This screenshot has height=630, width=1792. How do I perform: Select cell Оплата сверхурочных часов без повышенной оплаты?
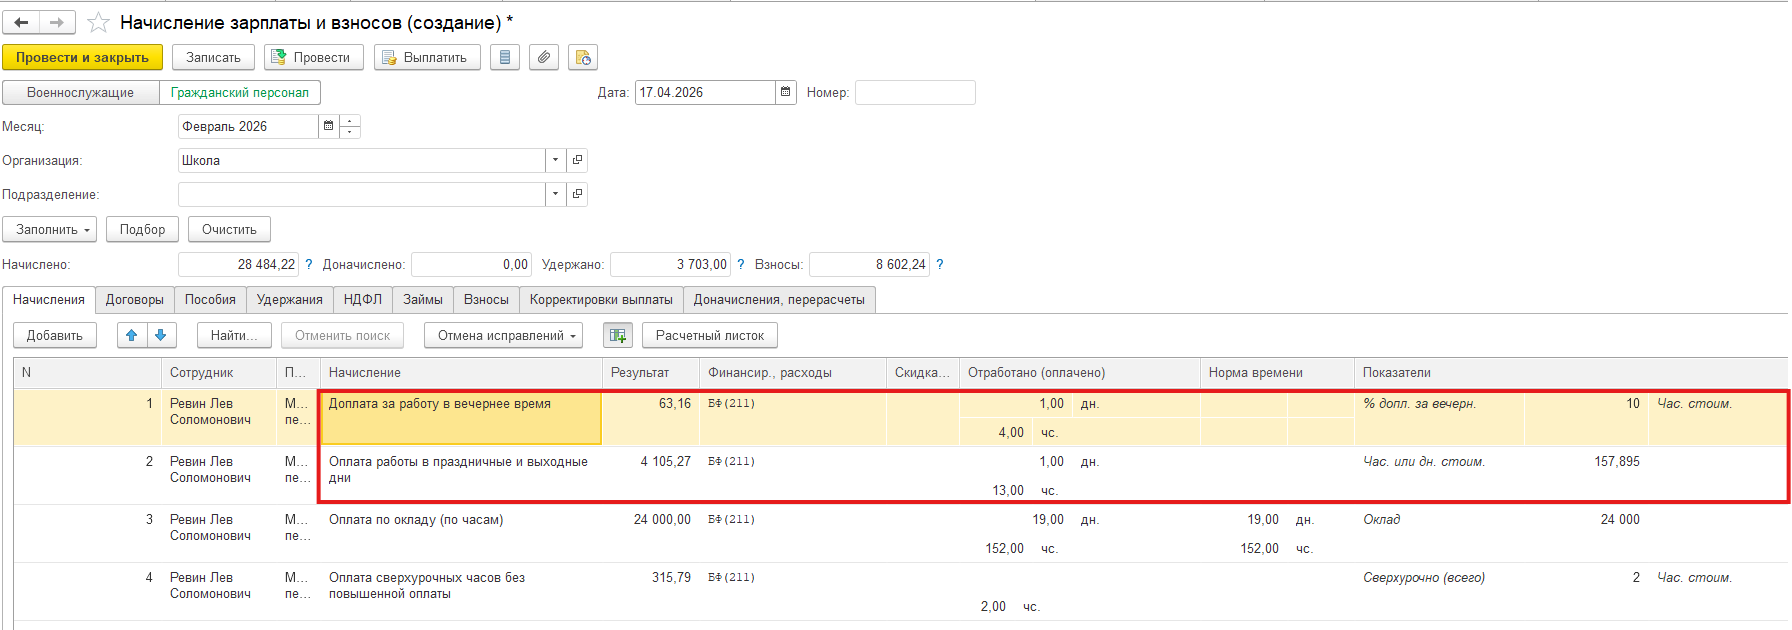tap(460, 591)
